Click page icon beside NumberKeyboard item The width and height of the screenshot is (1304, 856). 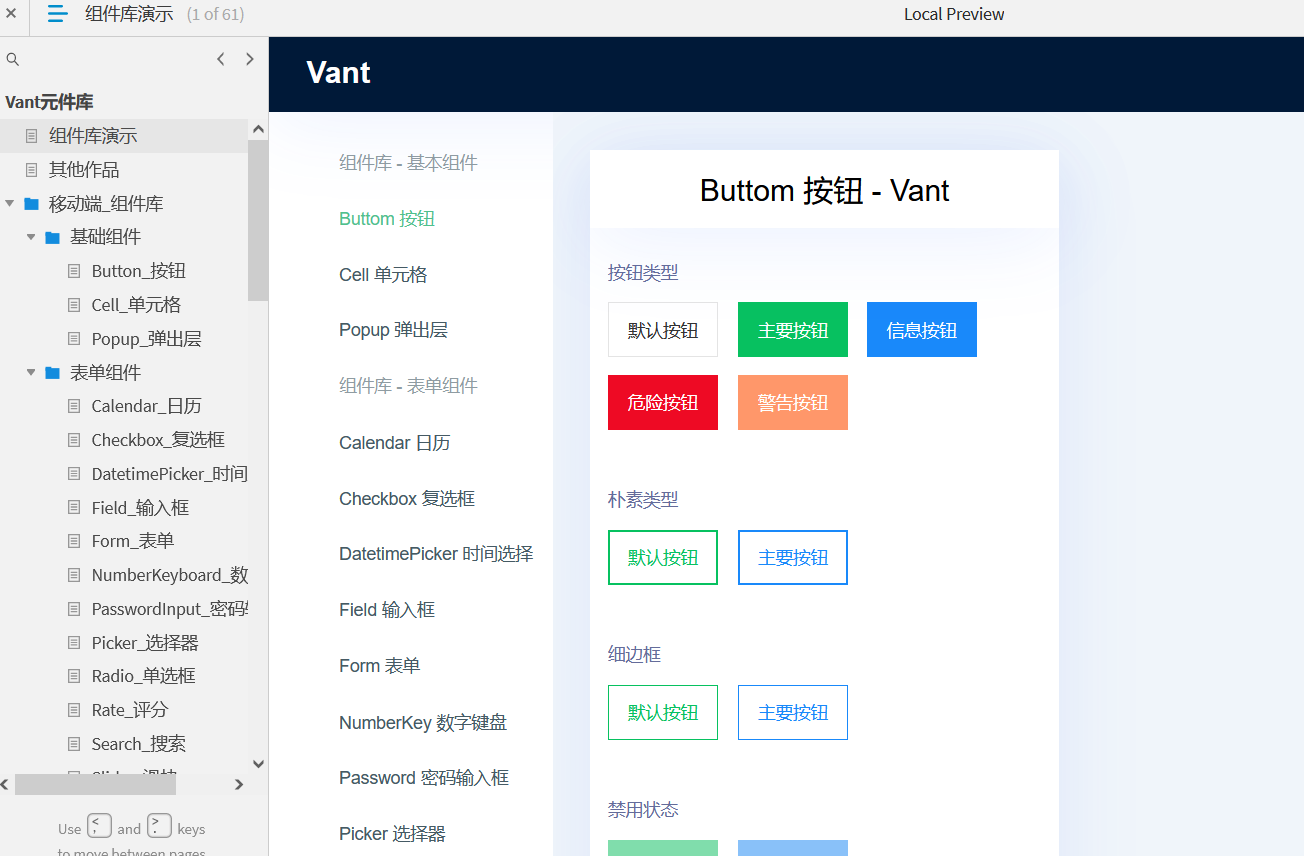pyautogui.click(x=74, y=575)
